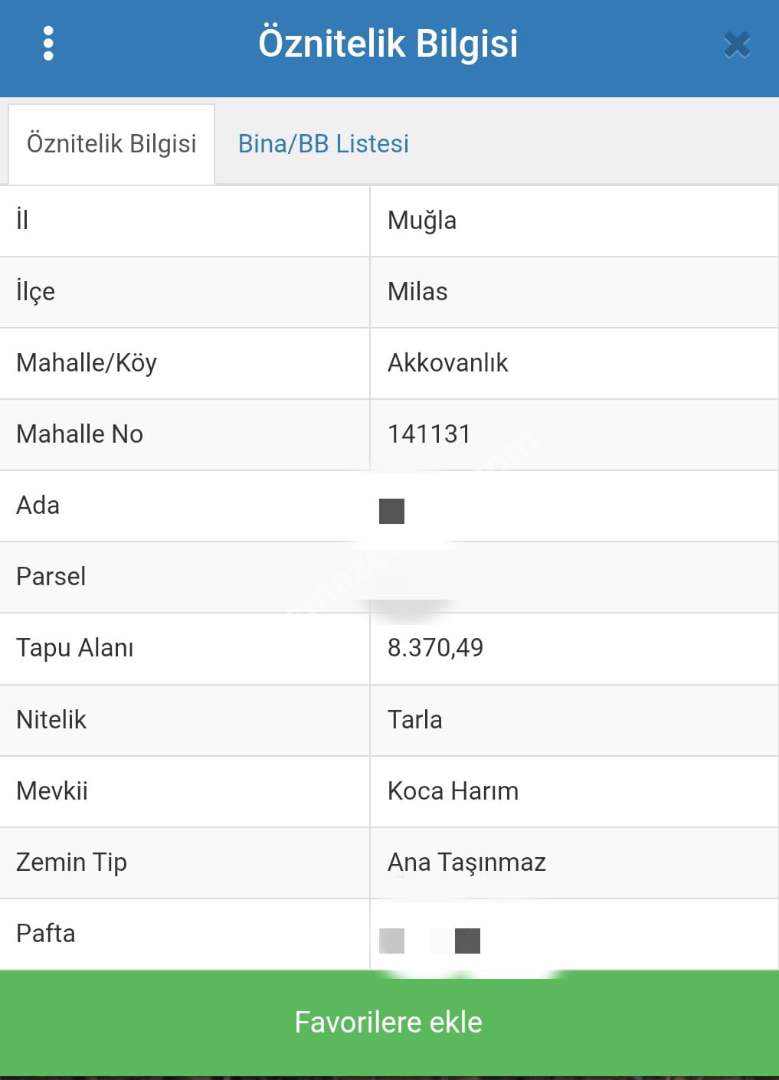Image resolution: width=779 pixels, height=1080 pixels.
Task: Close the Öznitelik Bilgisi panel
Action: [x=736, y=45]
